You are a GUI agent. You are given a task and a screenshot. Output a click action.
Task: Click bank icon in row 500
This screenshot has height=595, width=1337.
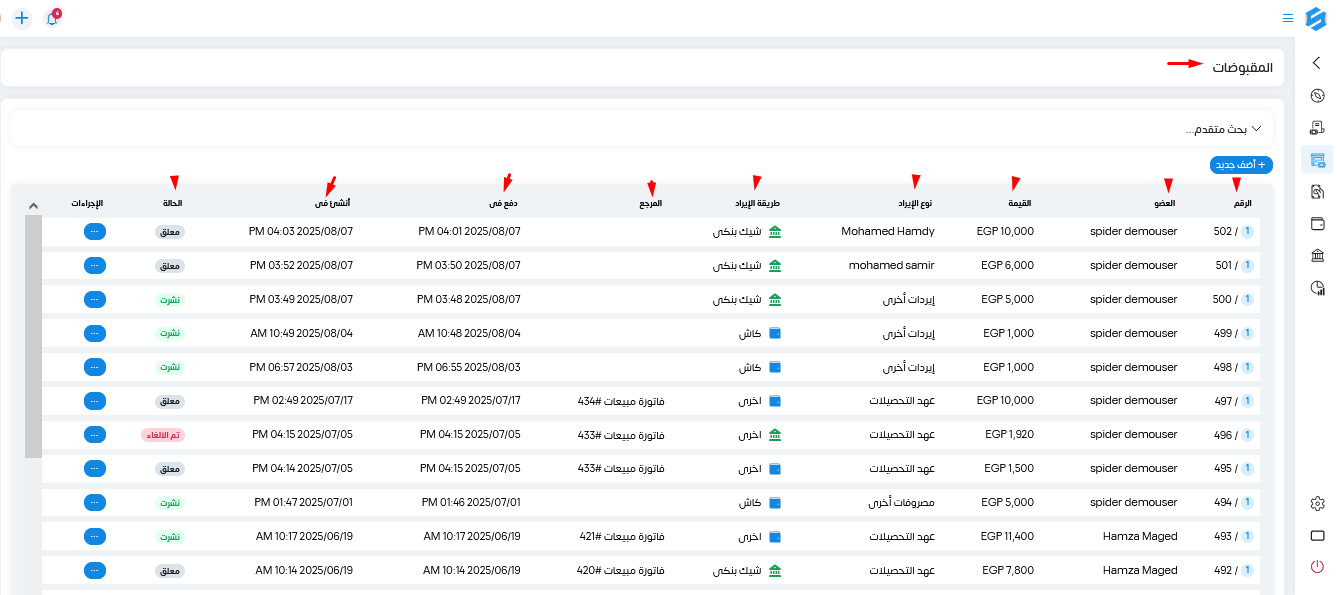774,299
